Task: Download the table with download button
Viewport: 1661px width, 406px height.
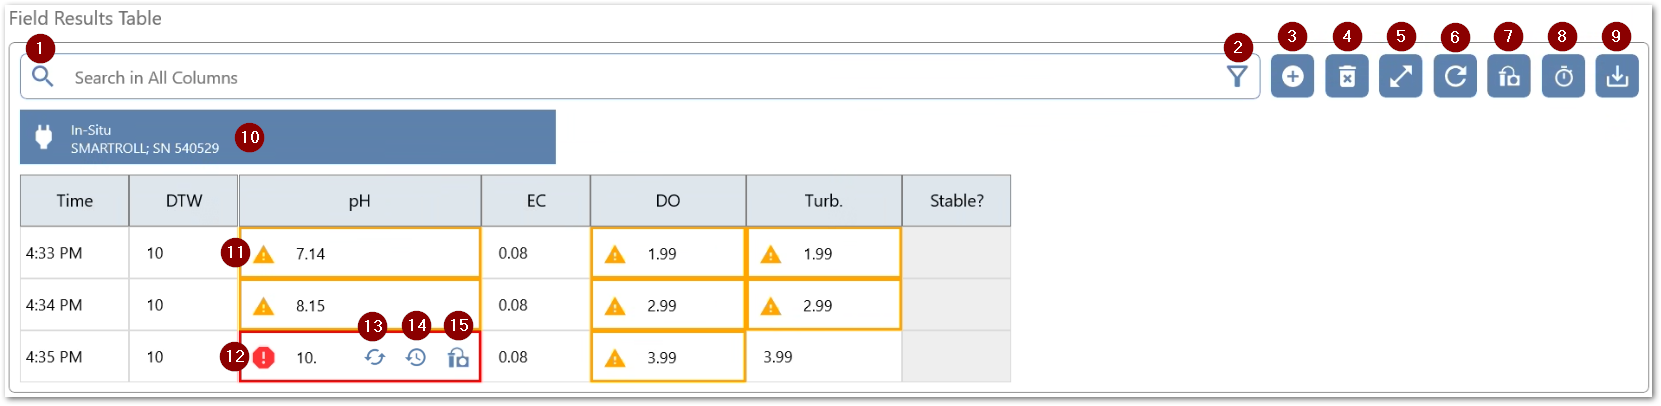Action: (1617, 77)
